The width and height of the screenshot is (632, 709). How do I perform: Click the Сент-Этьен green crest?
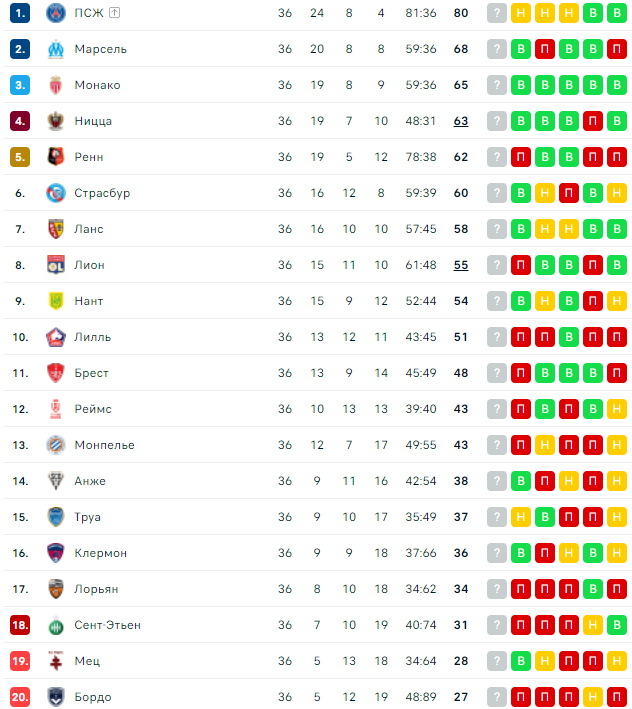[x=56, y=625]
